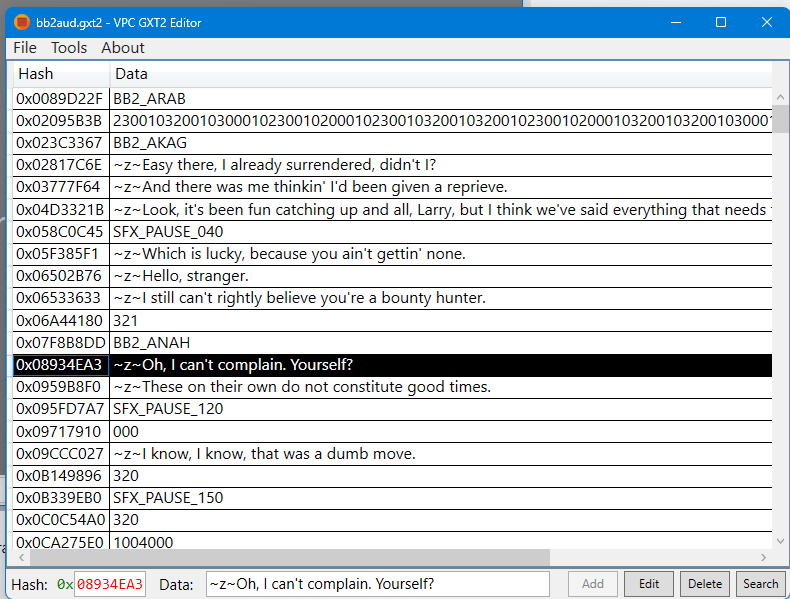Screen dimensions: 790x599
Task: Click hash cell 0x09CCC027
Action: tap(60, 453)
